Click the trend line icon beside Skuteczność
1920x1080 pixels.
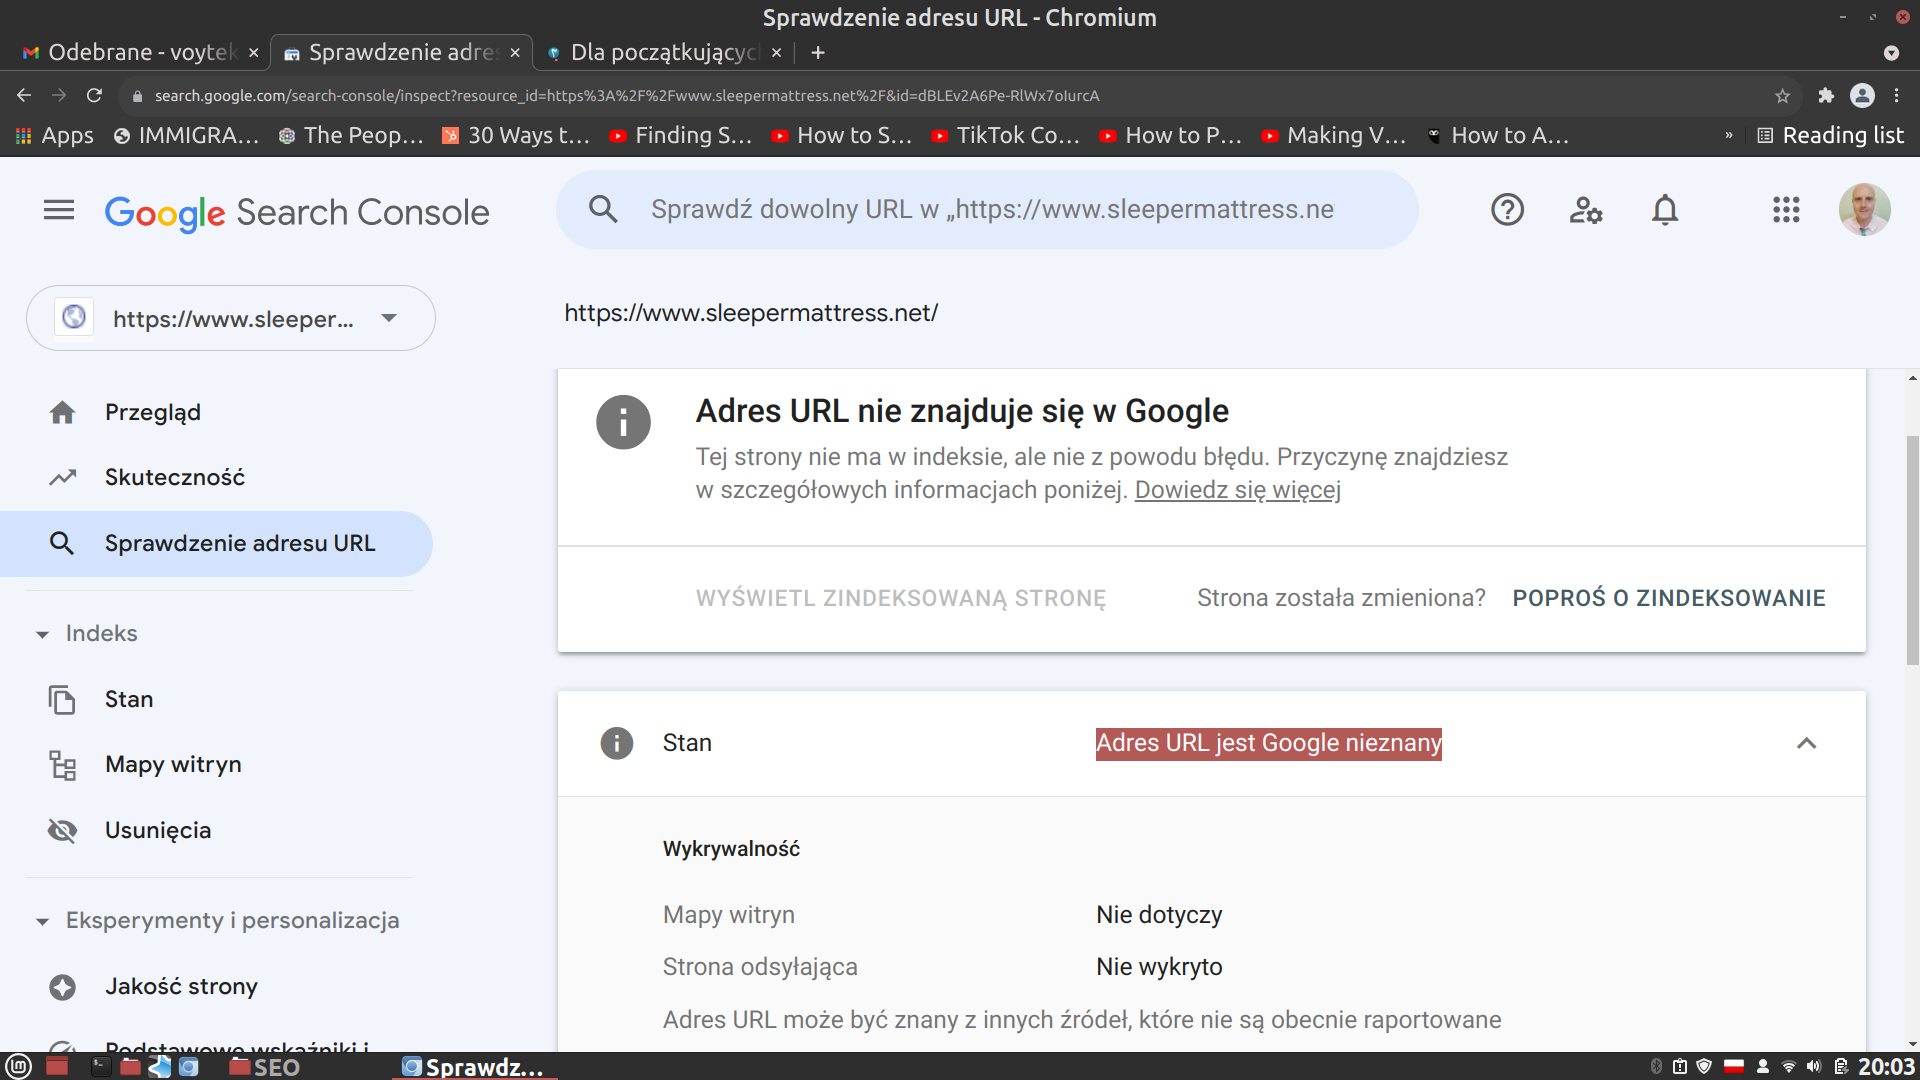click(62, 477)
